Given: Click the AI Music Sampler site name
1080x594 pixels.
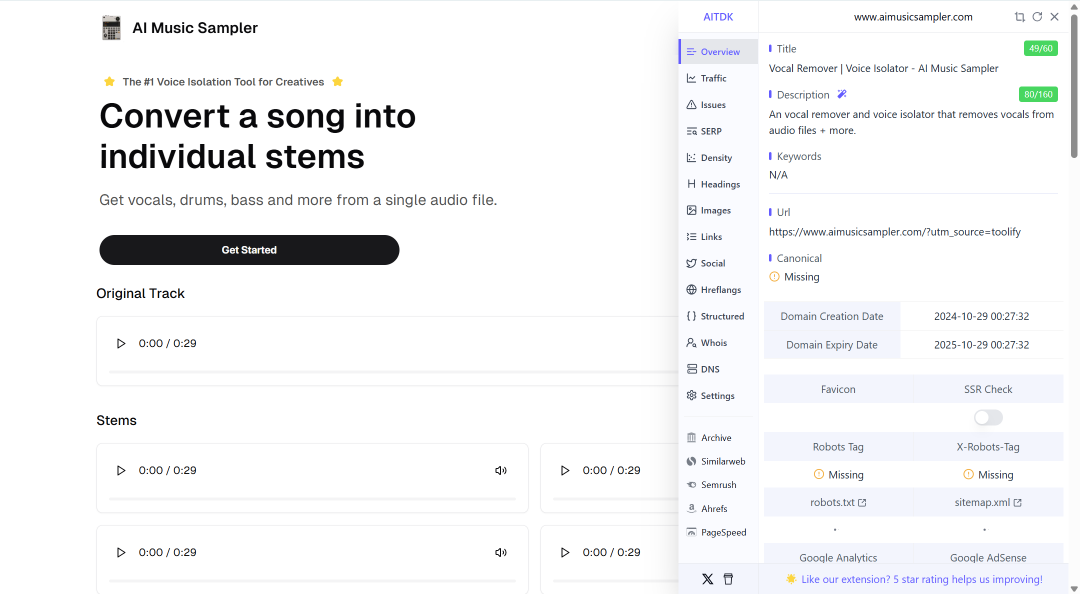Looking at the screenshot, I should point(195,28).
